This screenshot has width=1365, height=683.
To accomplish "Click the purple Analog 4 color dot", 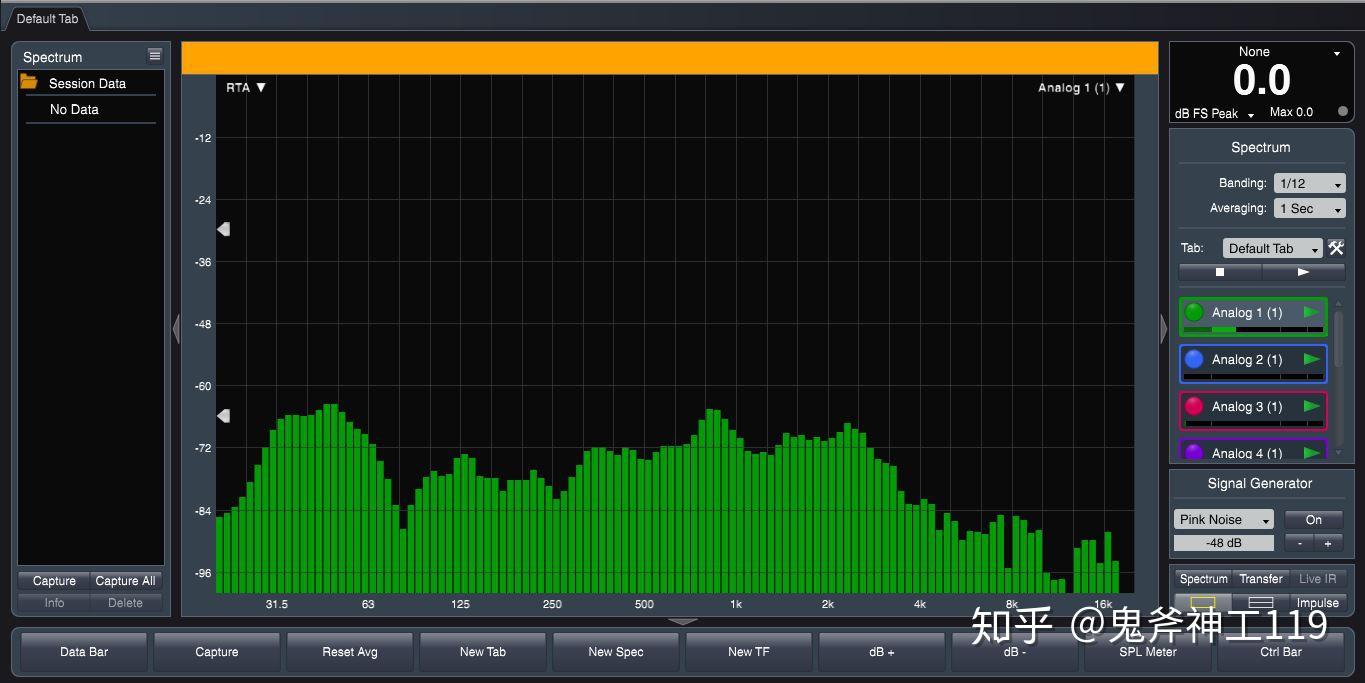I will (1194, 452).
